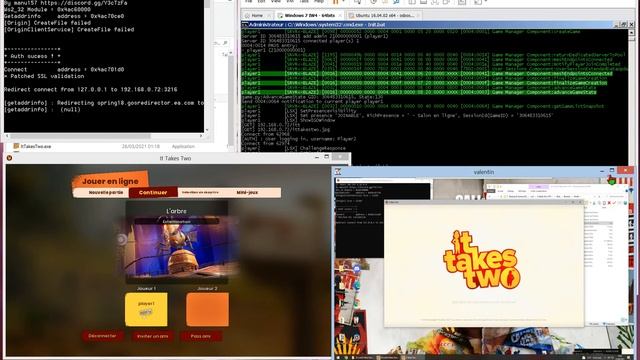Click the cmd.exe title bar icon
Image resolution: width=640 pixels, height=360 pixels.
(x=245, y=24)
